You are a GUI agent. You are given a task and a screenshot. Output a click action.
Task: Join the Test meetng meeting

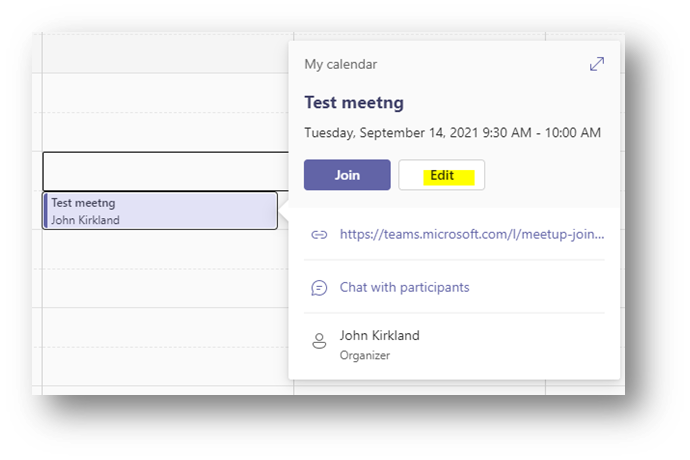347,175
